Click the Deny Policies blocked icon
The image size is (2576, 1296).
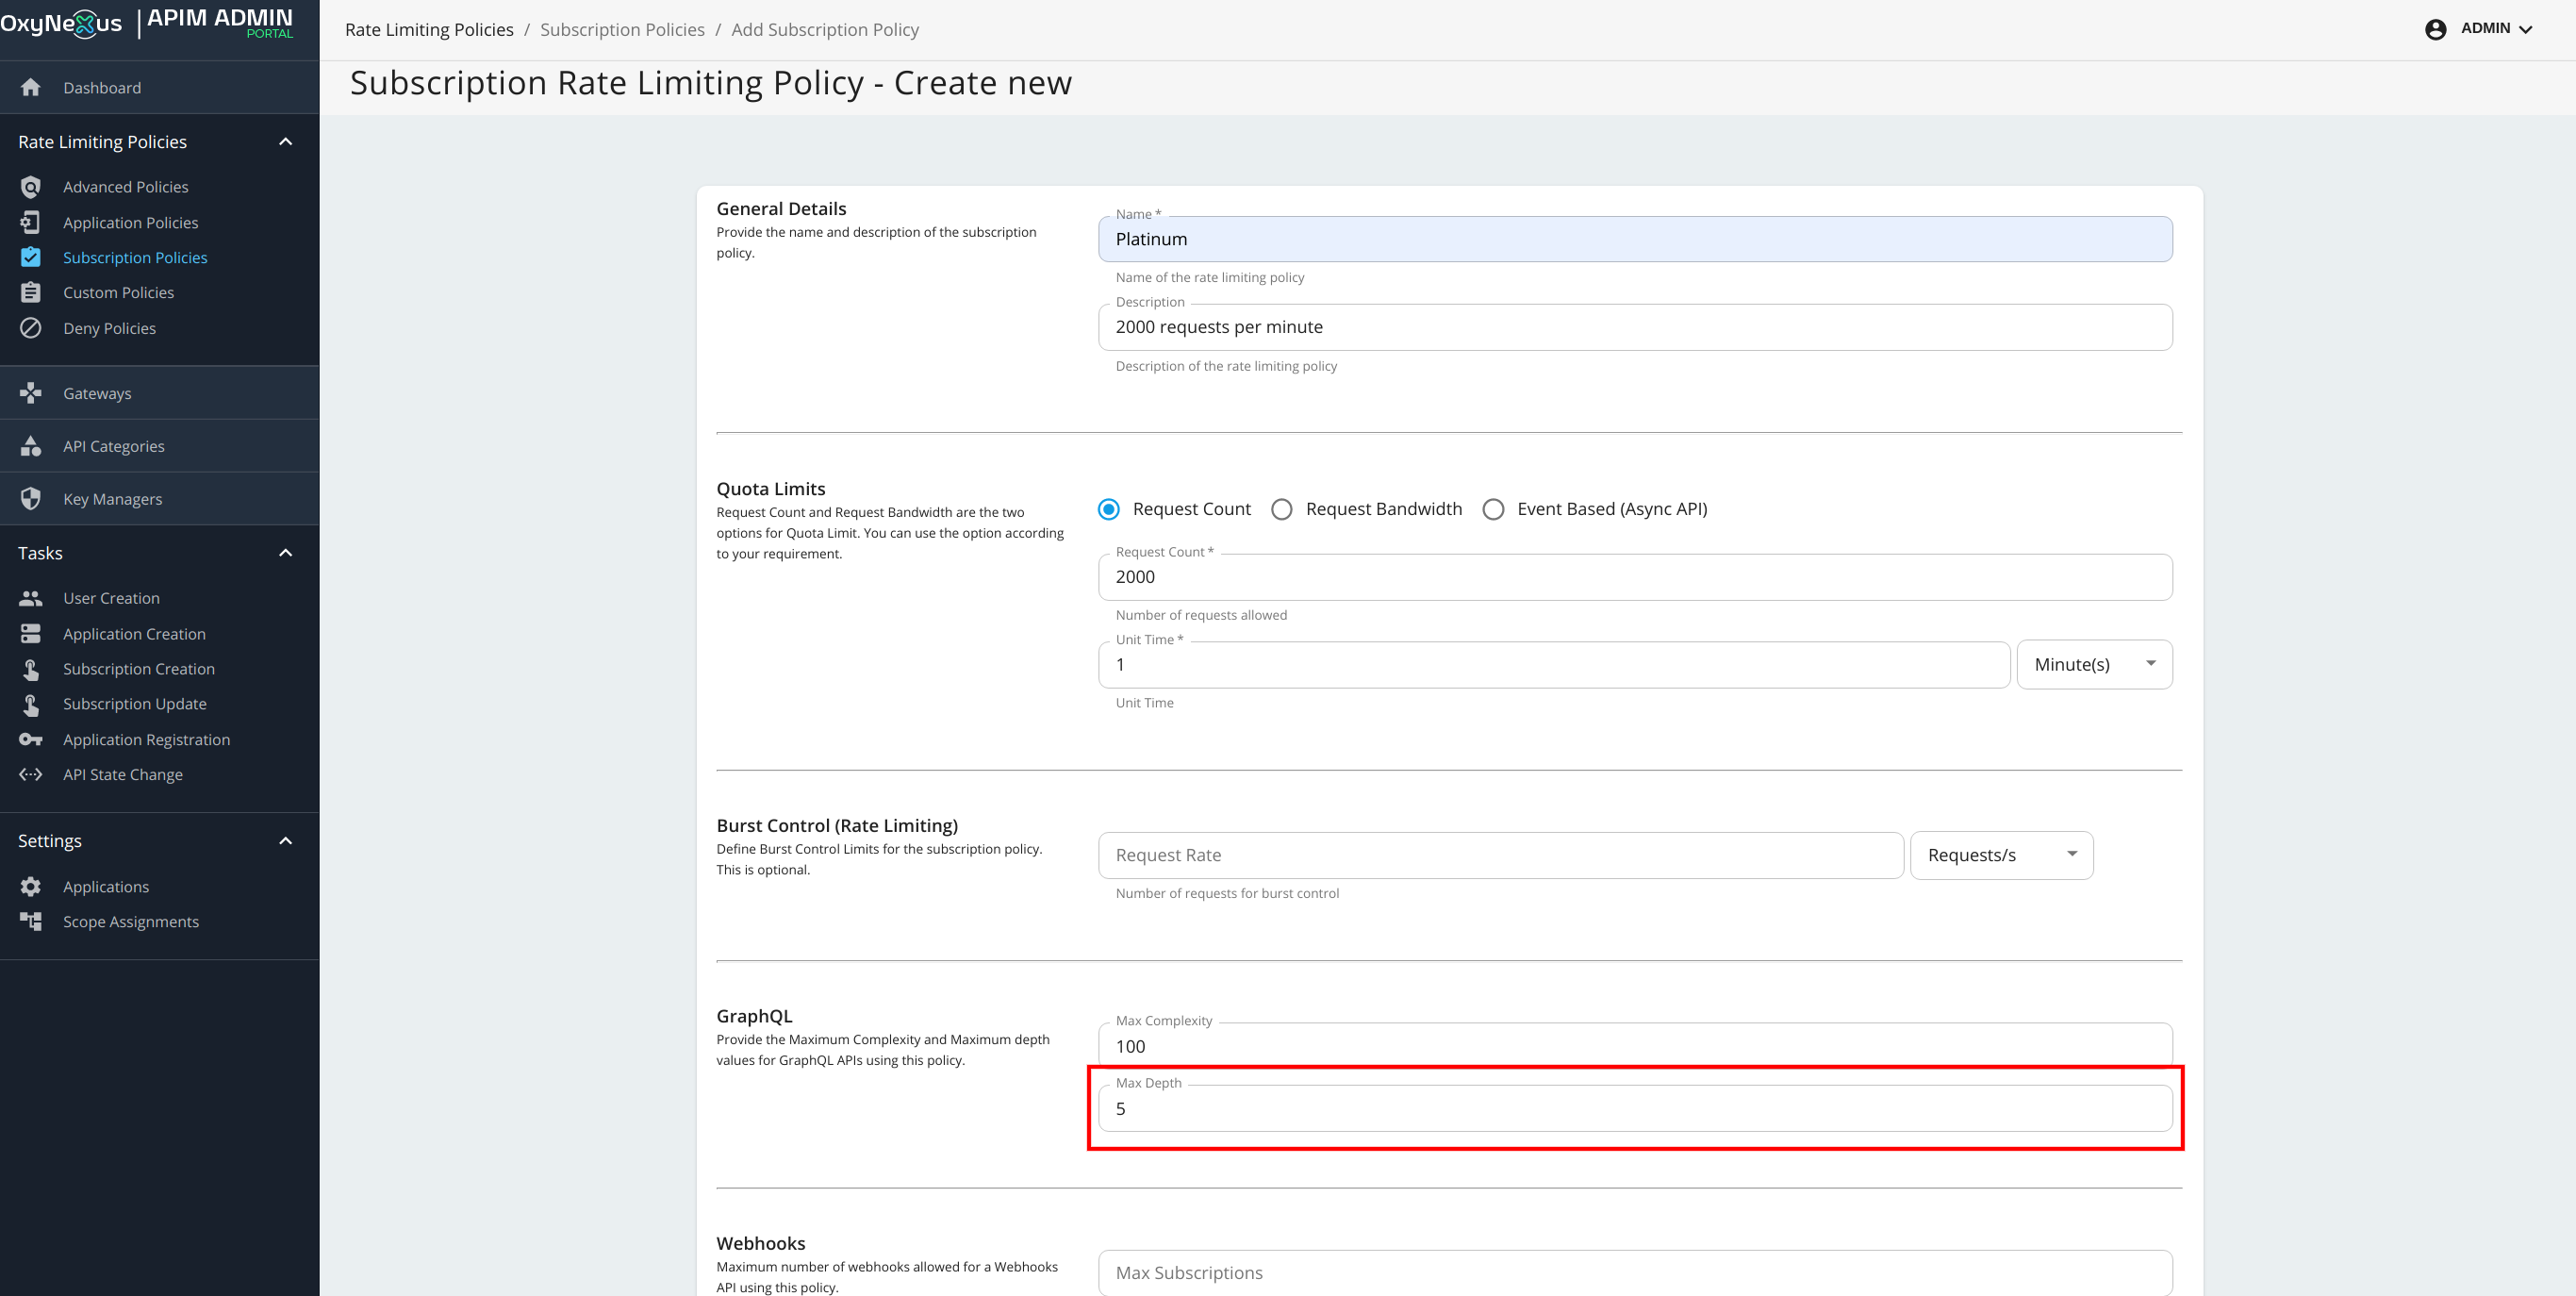click(30, 328)
